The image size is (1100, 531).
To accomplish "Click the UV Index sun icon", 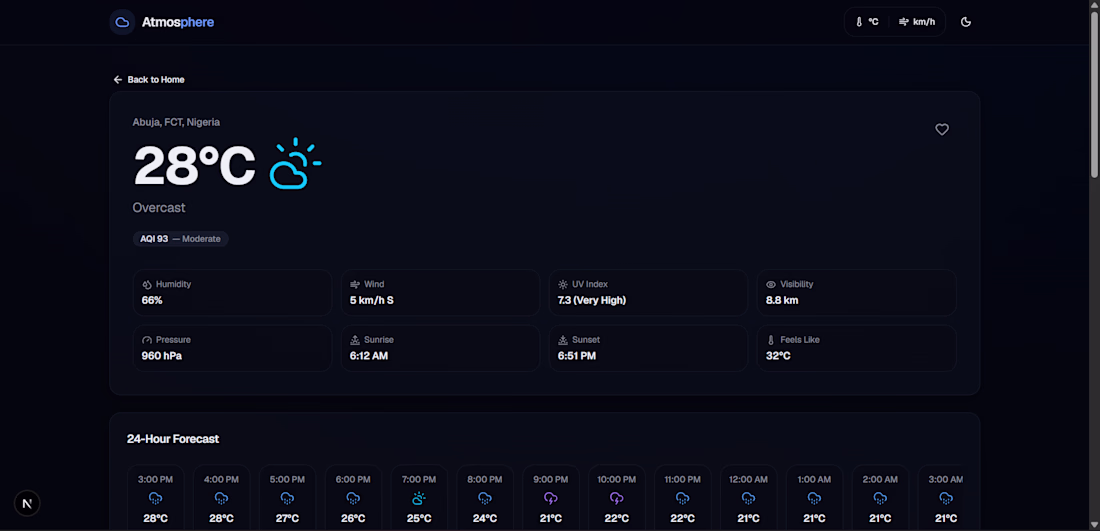I will [x=563, y=285].
